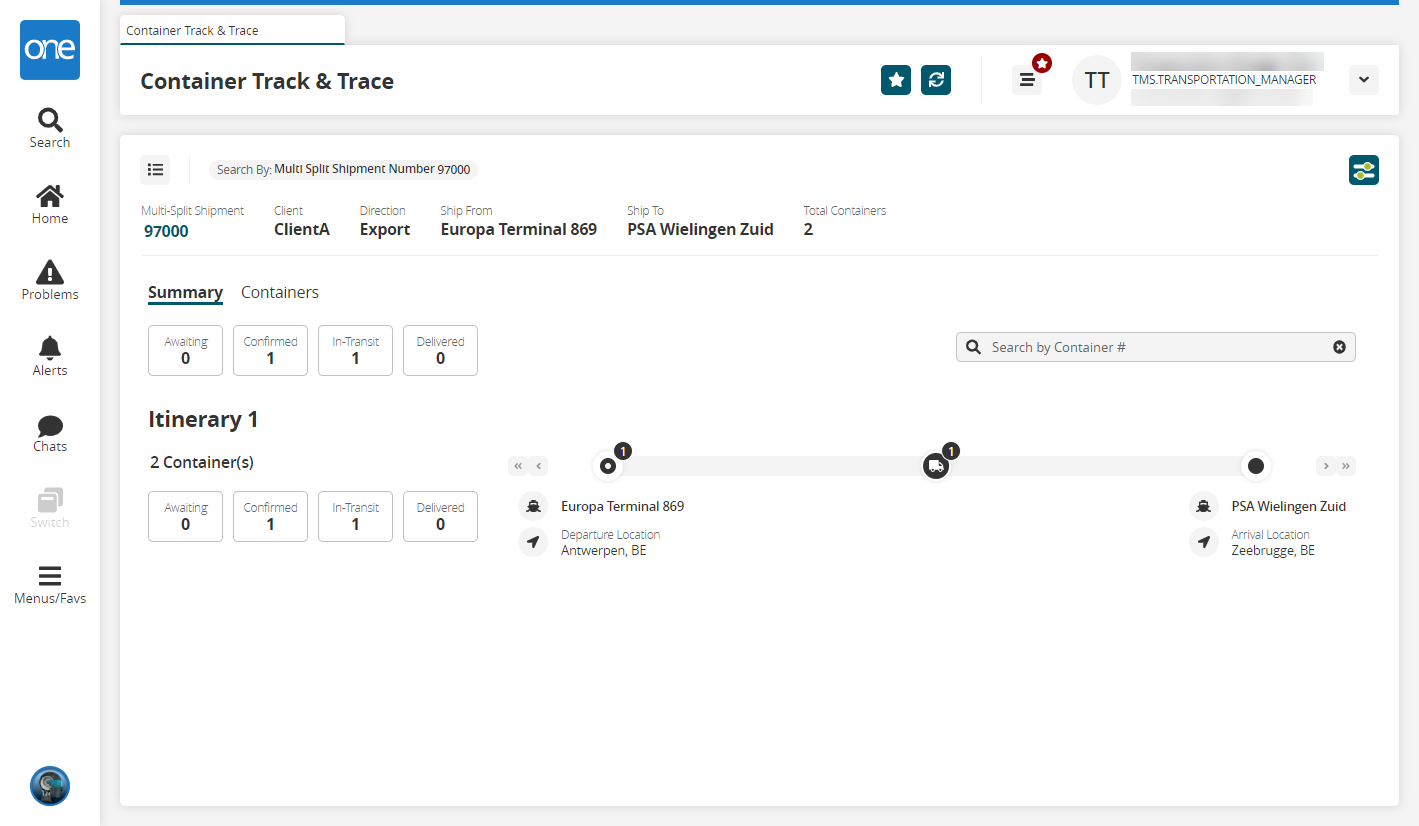Open the header menu with red star badge
This screenshot has height=826, width=1419.
coord(1027,80)
